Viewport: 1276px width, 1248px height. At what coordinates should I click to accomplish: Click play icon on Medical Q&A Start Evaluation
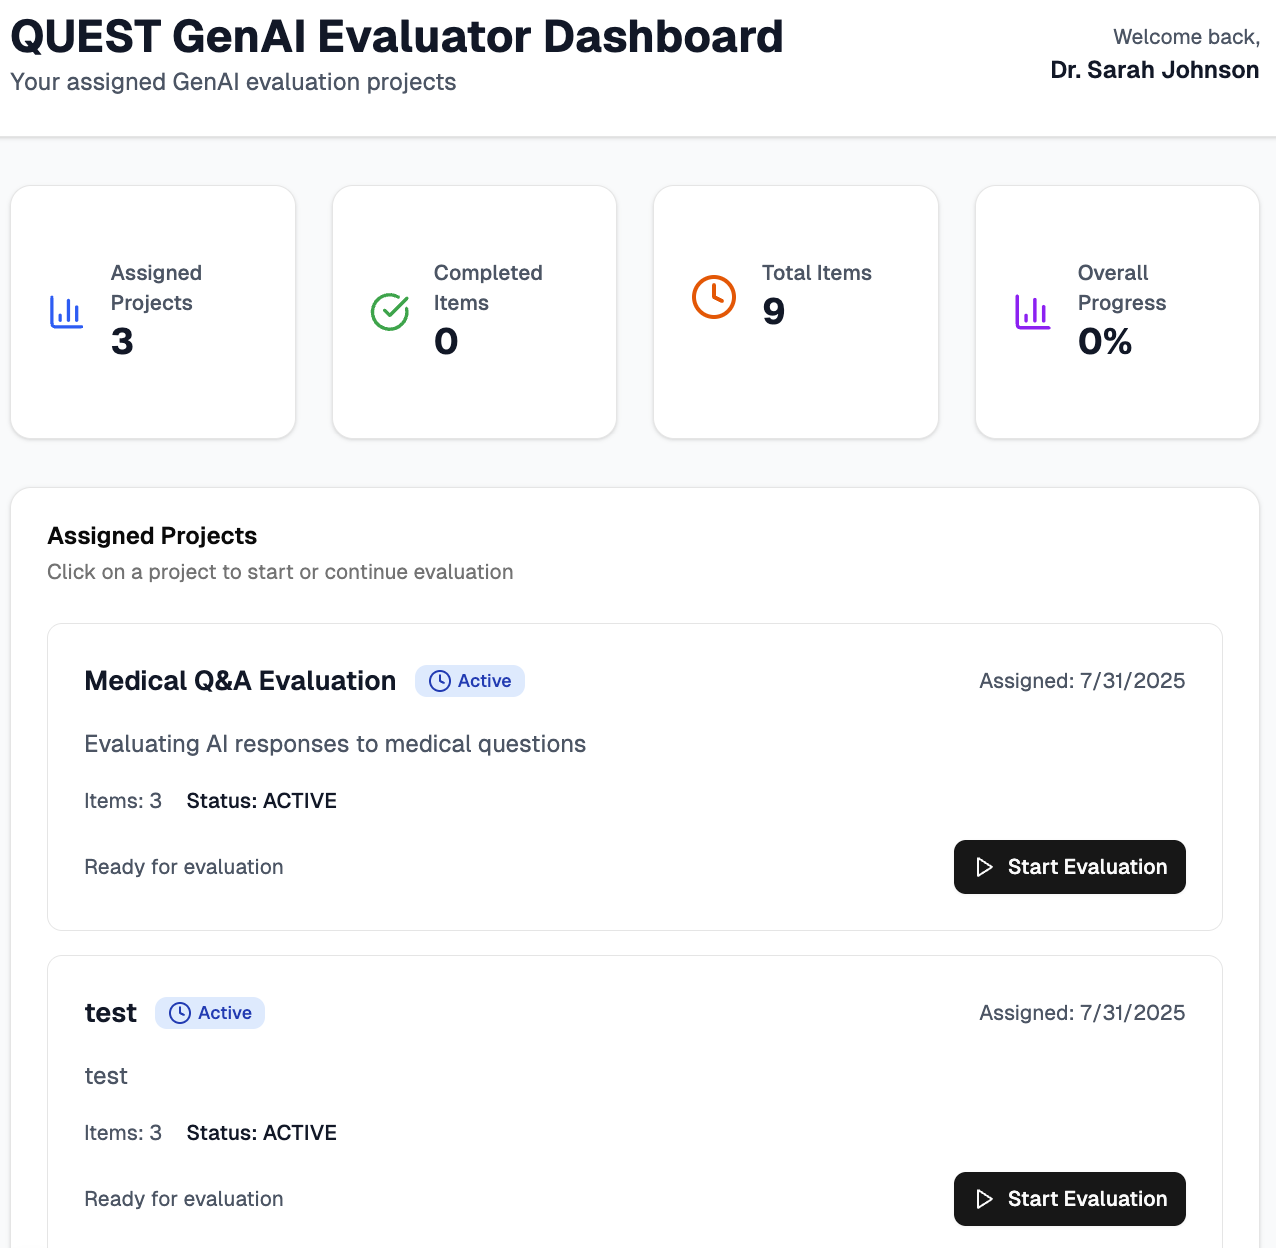985,867
